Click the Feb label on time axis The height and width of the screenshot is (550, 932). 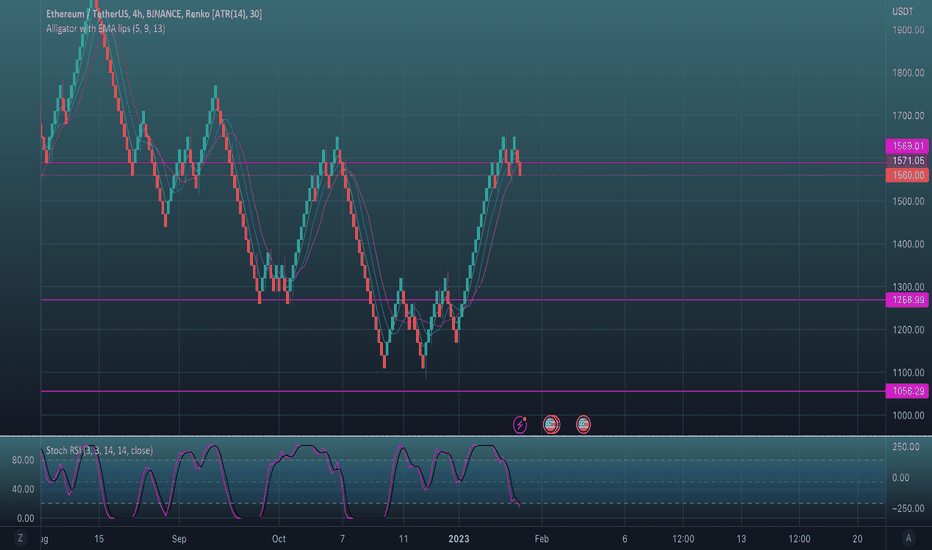point(541,539)
